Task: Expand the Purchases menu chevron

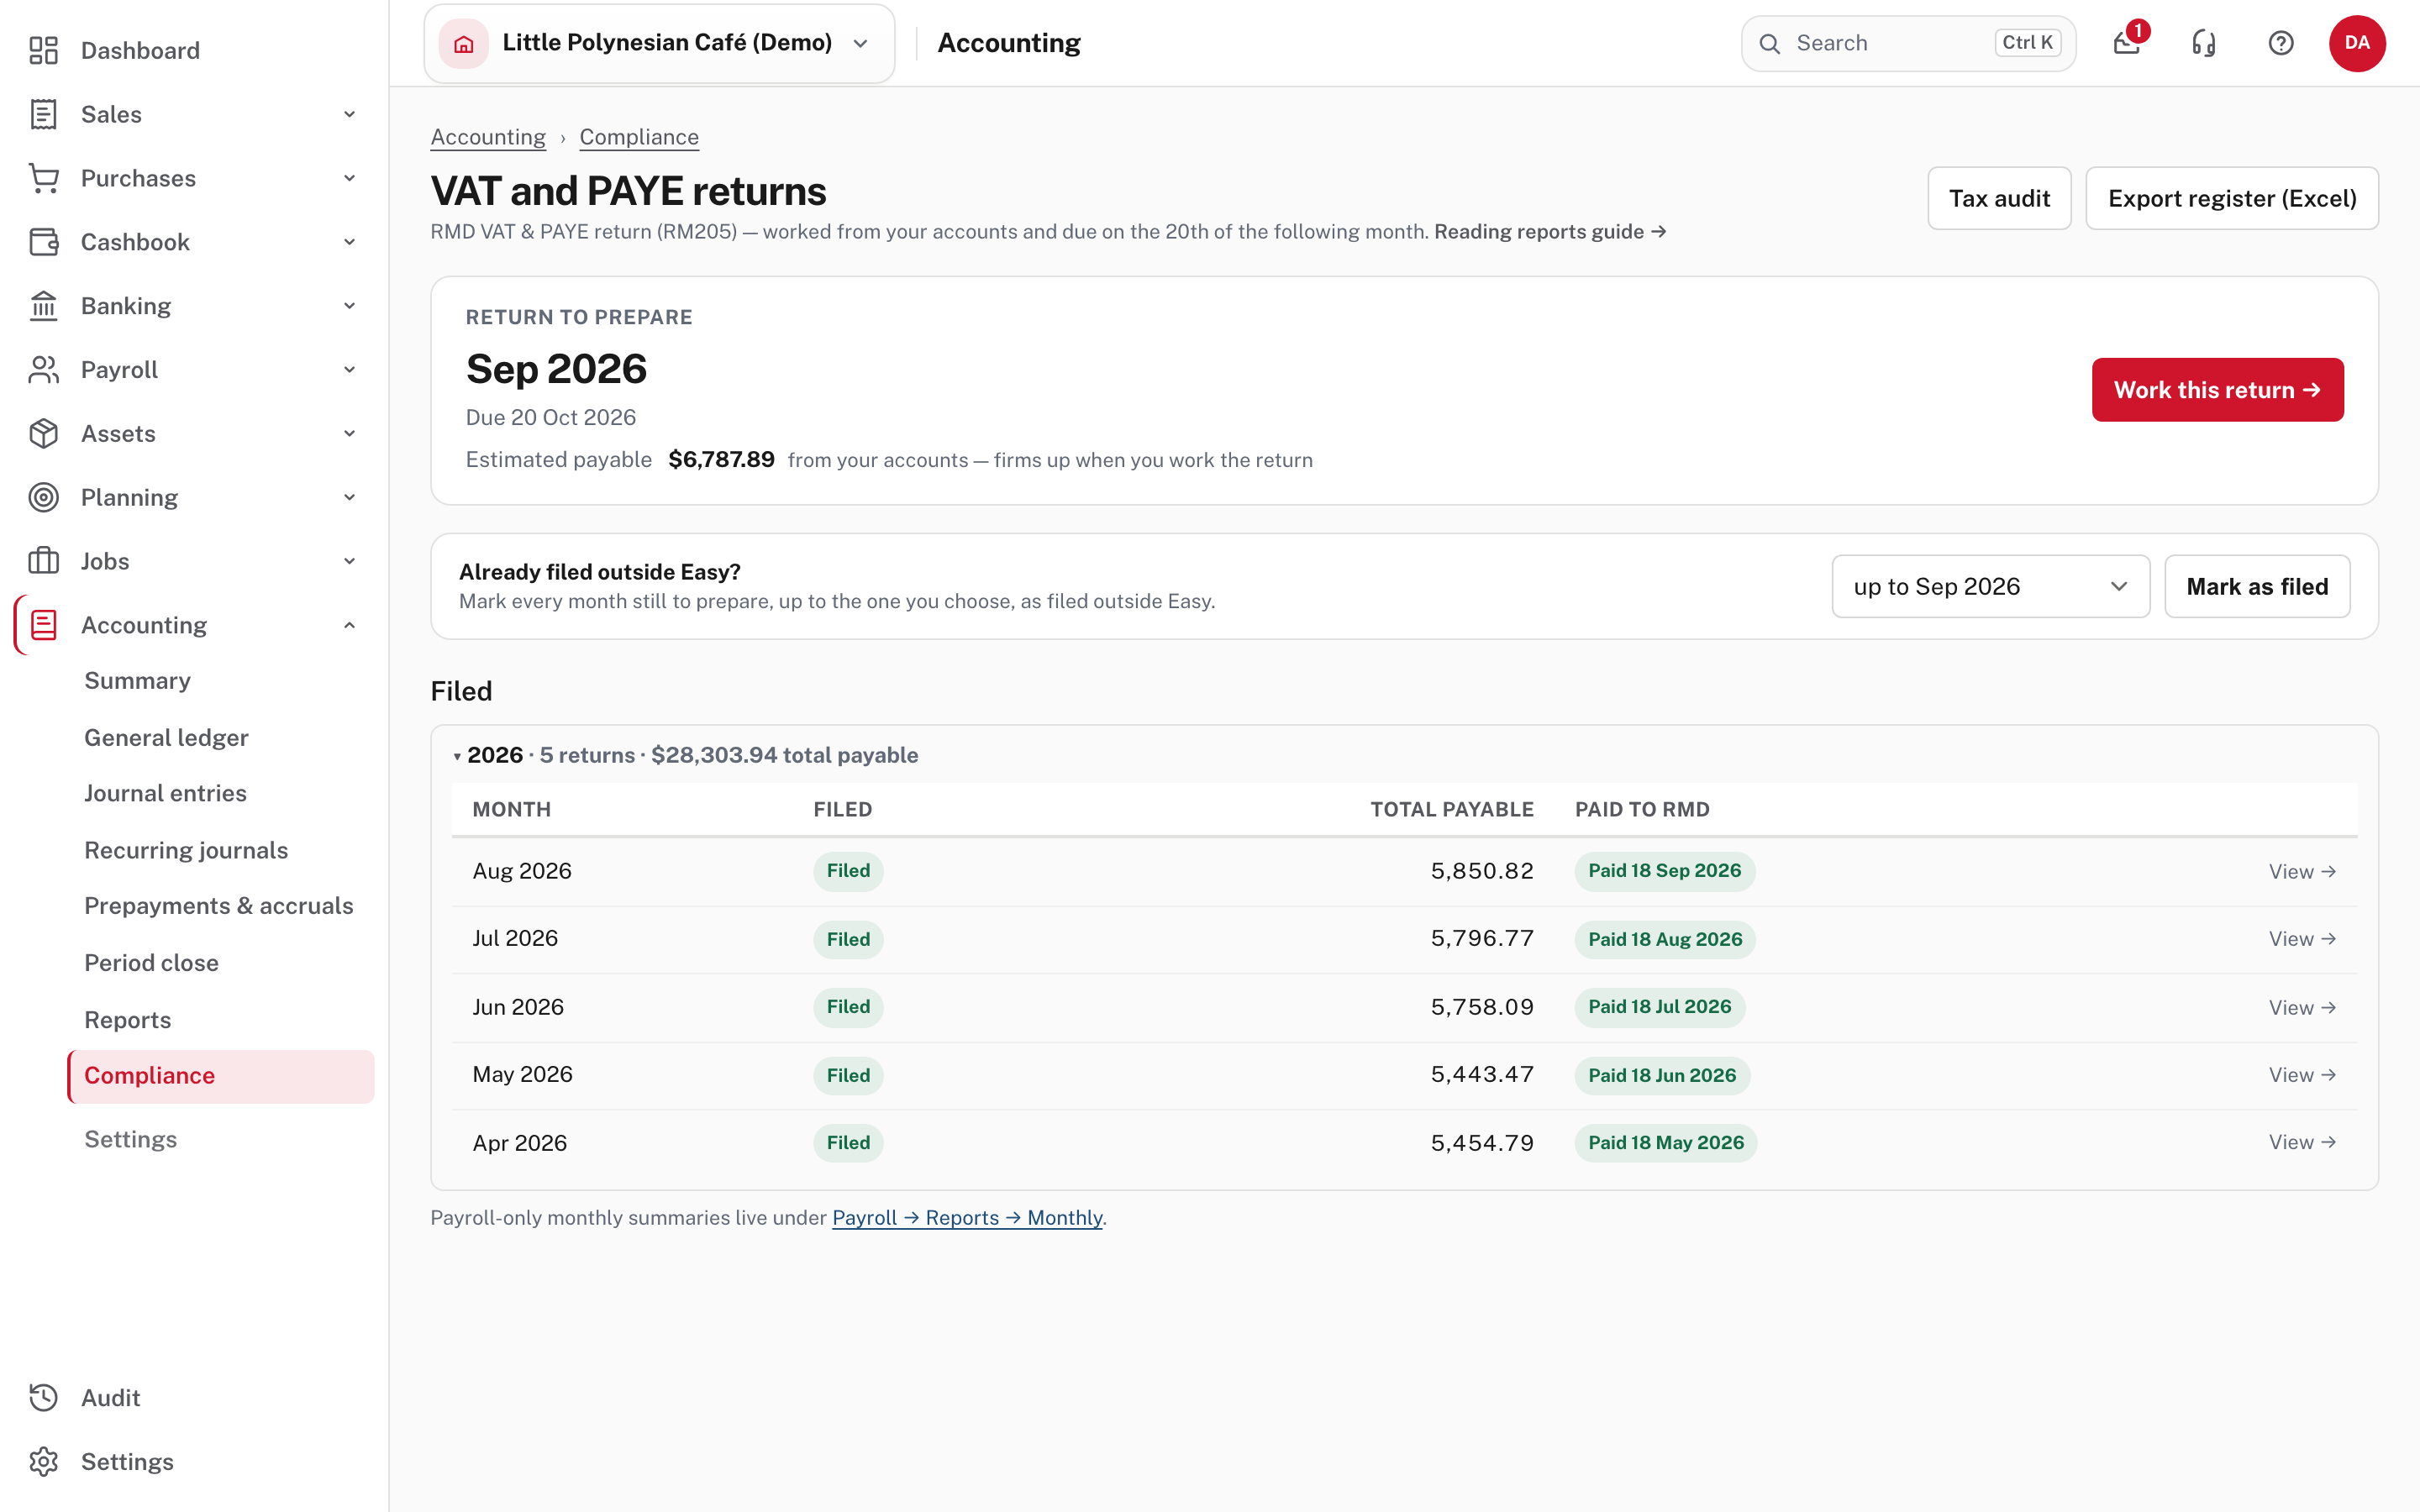Action: tap(349, 178)
